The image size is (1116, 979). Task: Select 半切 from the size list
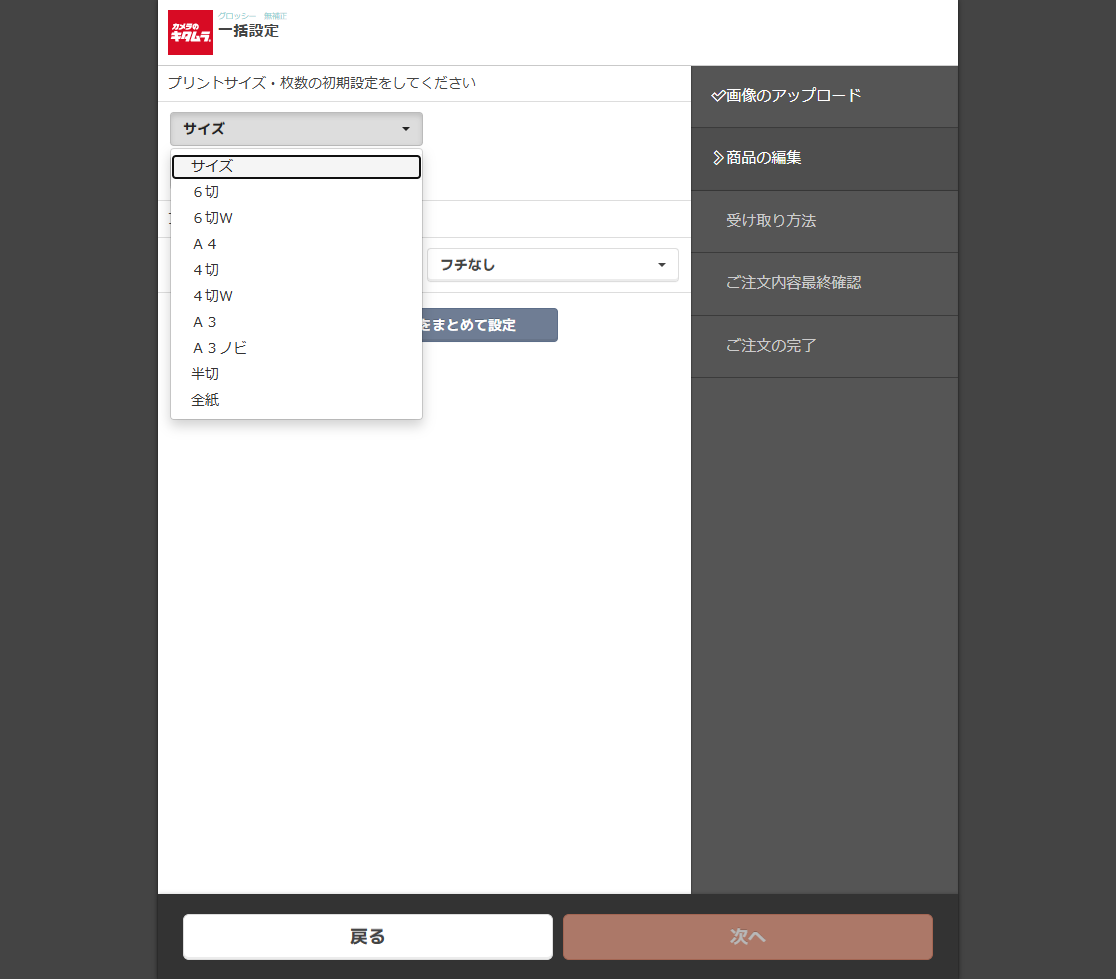point(205,374)
